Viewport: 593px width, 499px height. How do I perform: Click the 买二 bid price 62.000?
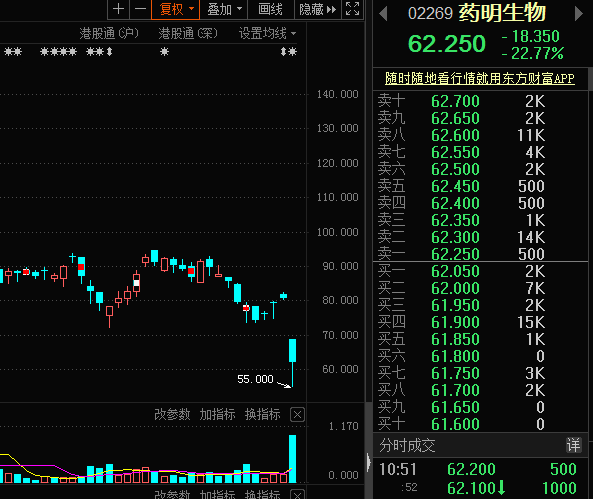click(455, 288)
